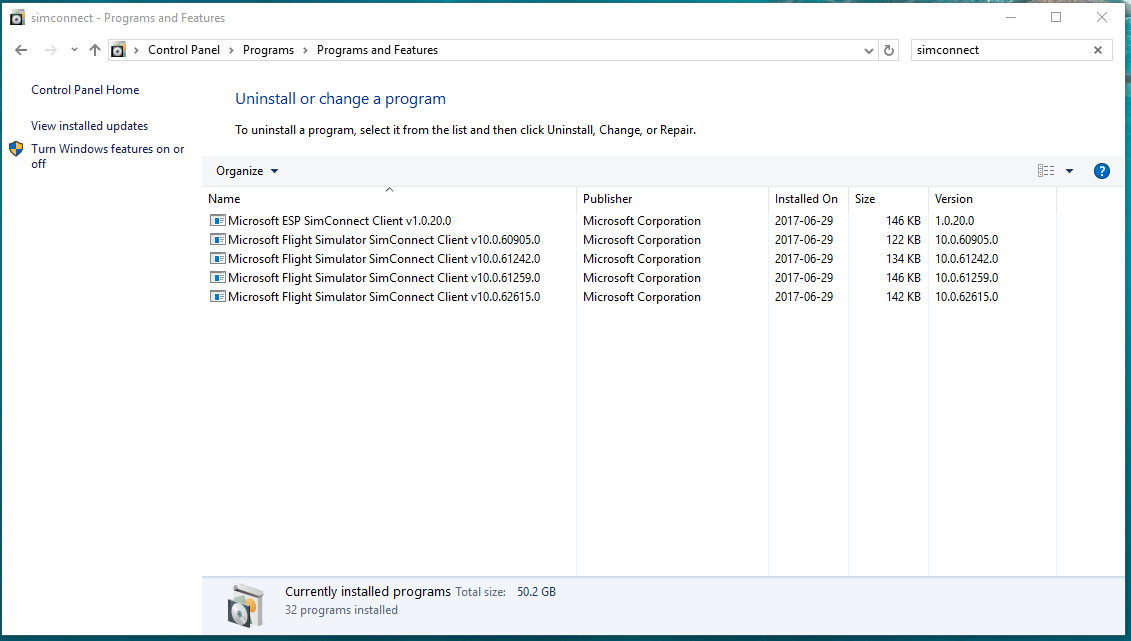The image size is (1131, 641).
Task: Navigate to Programs breadcrumb
Action: (268, 50)
